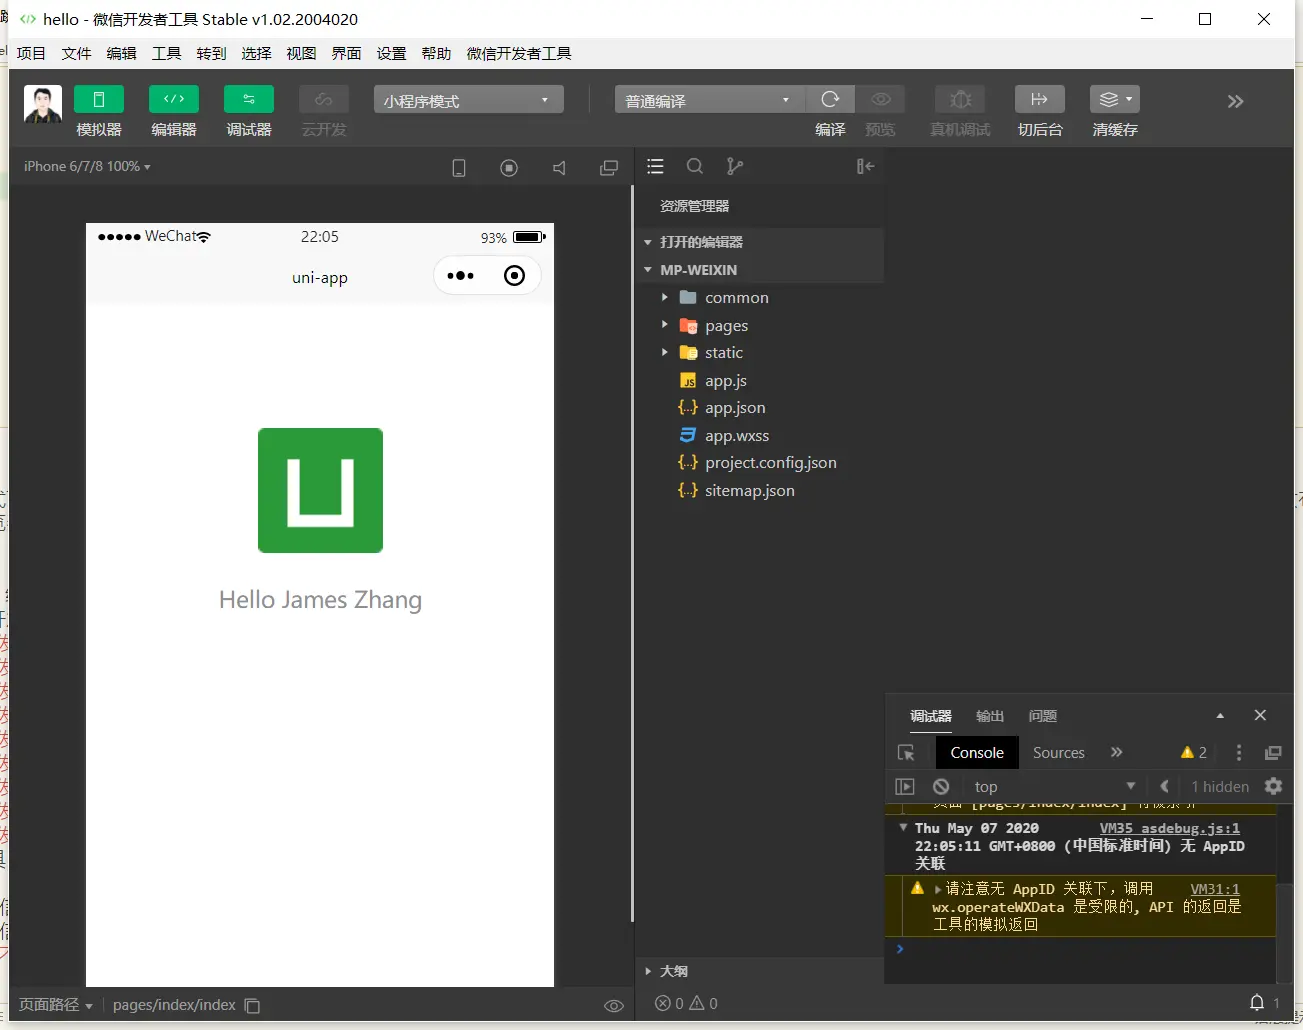
Task: Collapse the 打开的编辑器 section
Action: click(760, 242)
